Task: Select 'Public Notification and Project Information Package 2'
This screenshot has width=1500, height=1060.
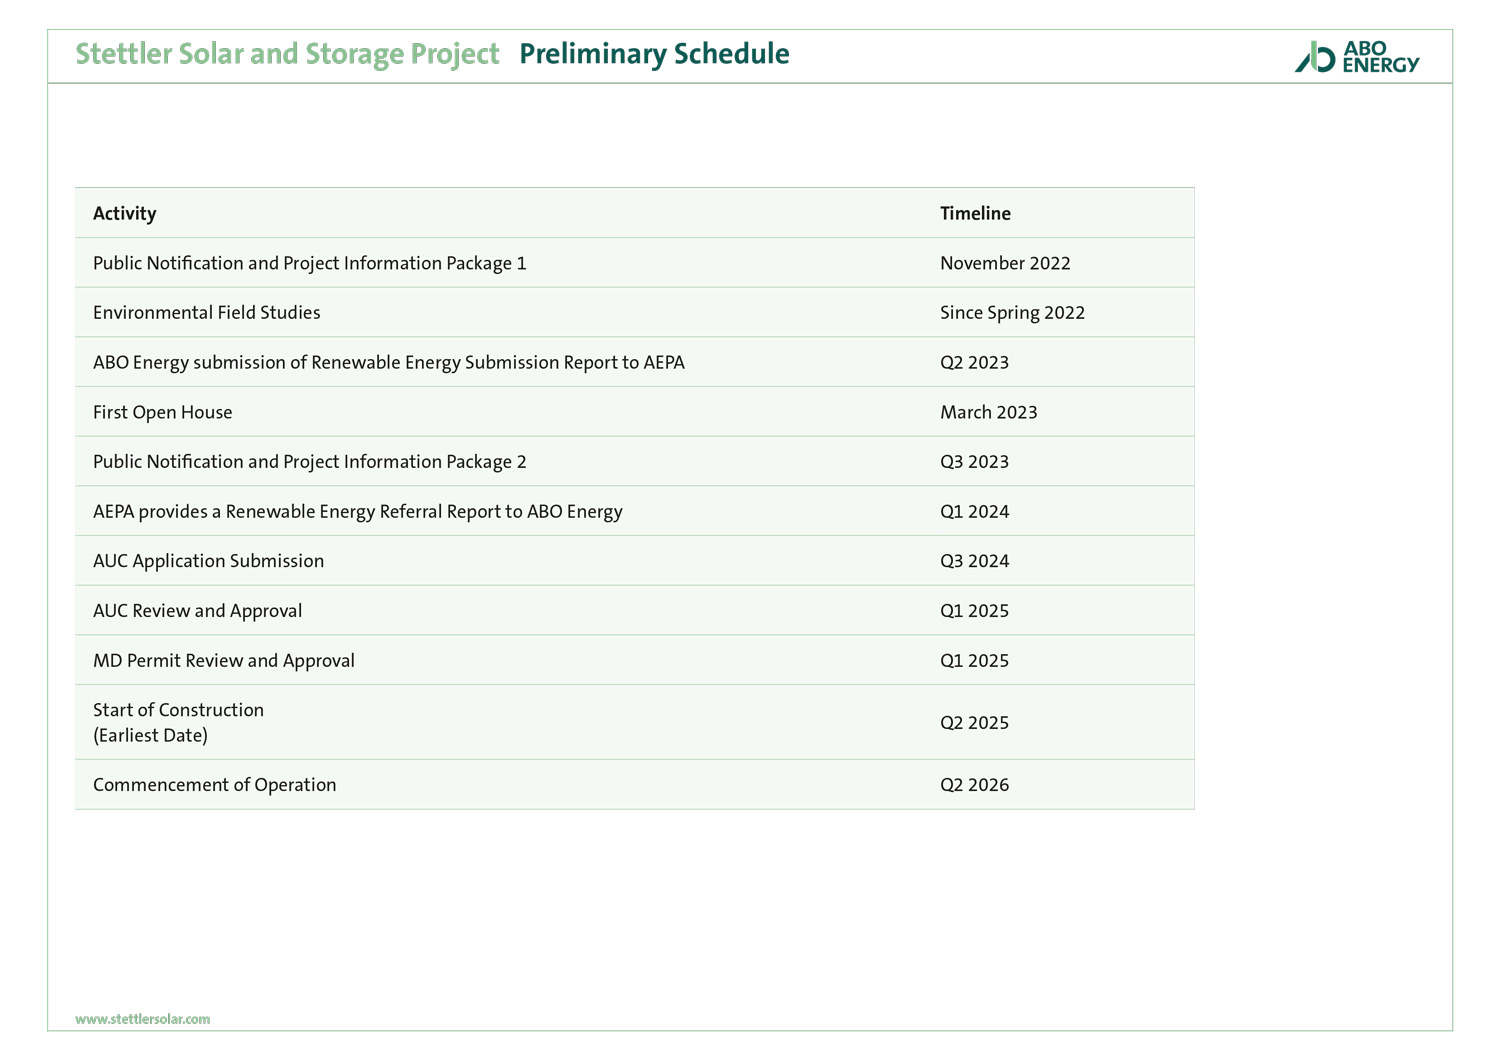Action: point(310,461)
